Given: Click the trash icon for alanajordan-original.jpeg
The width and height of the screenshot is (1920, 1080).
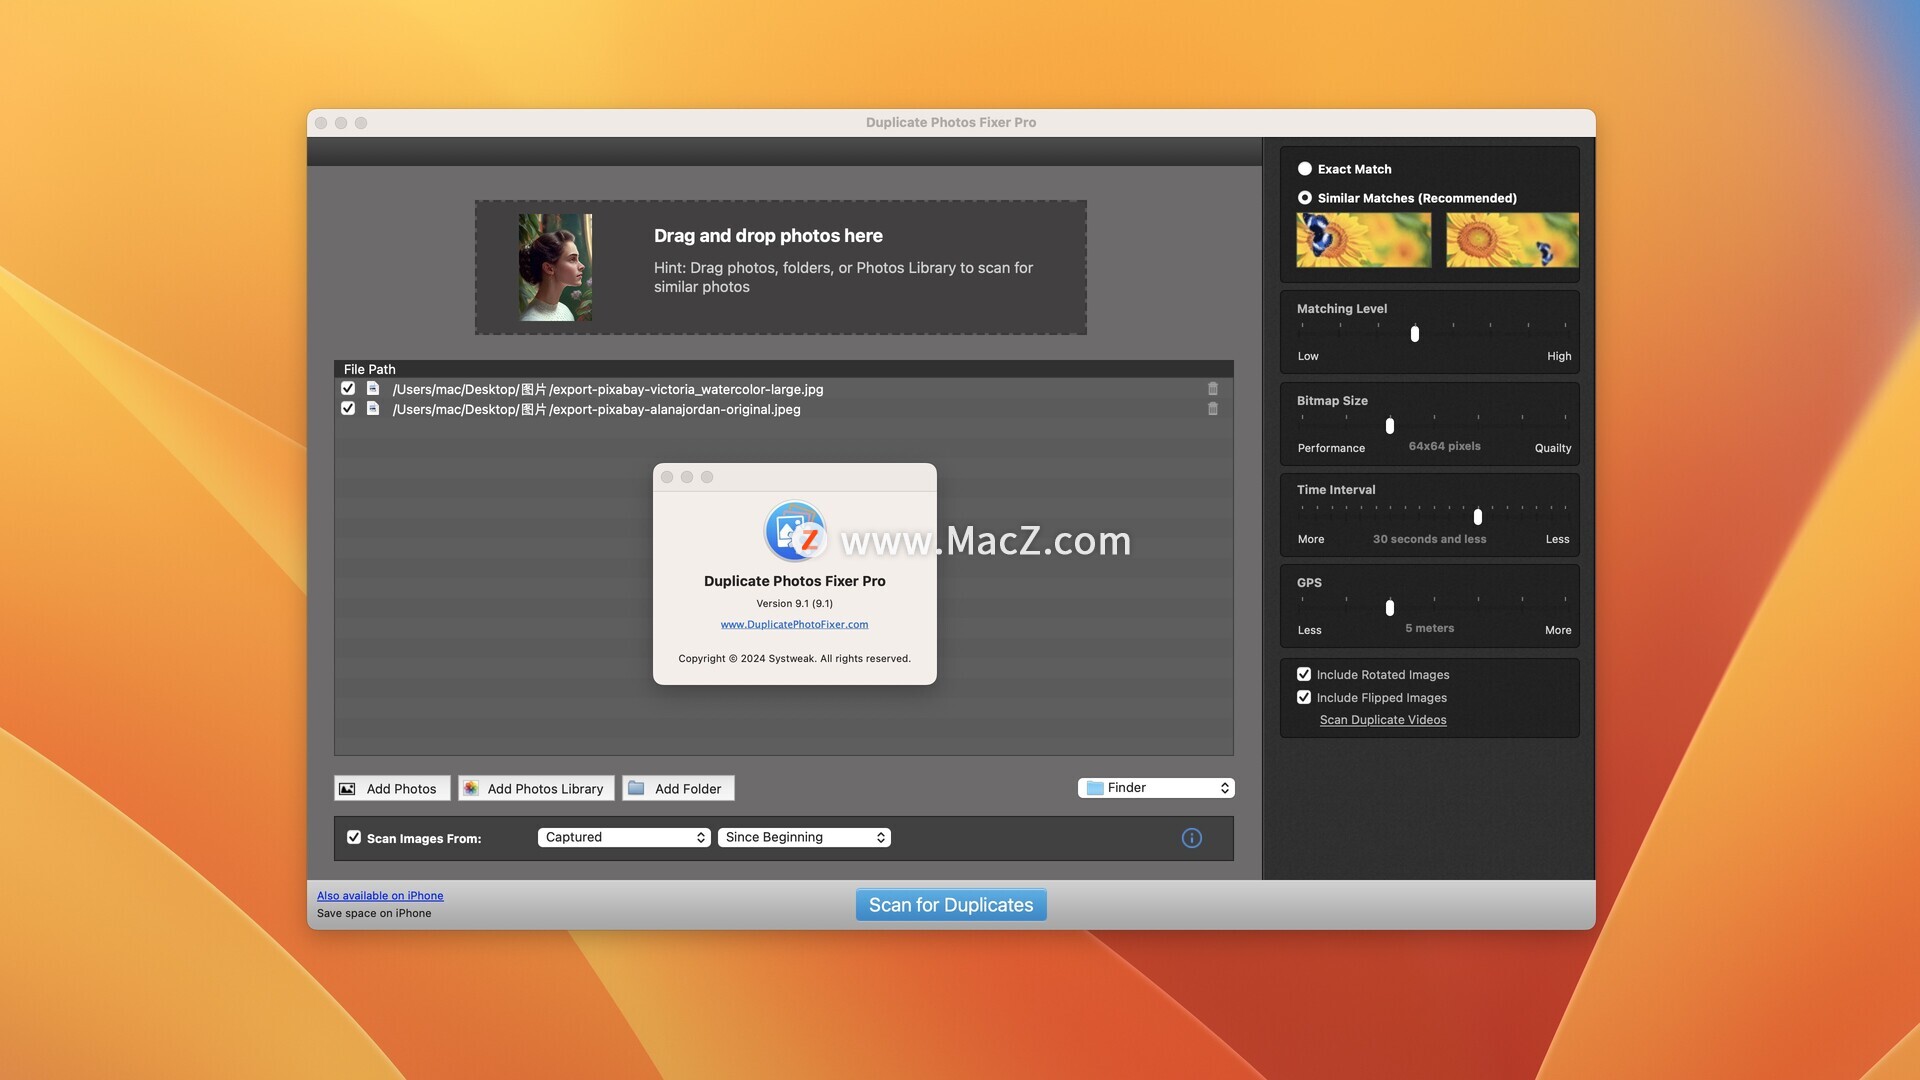Looking at the screenshot, I should click(1213, 409).
